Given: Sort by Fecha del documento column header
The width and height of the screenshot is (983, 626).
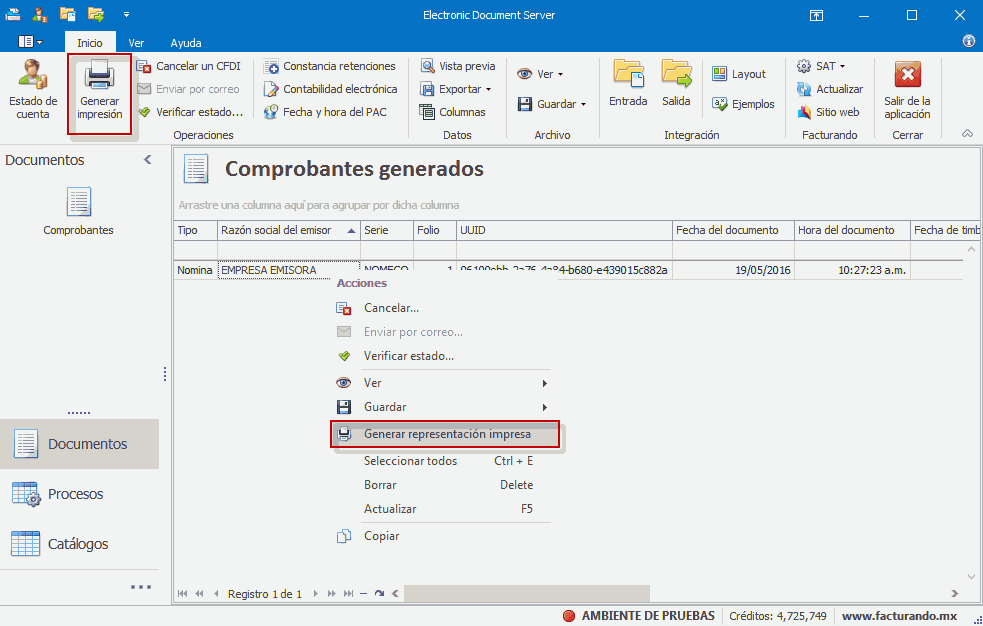Looking at the screenshot, I should click(727, 230).
